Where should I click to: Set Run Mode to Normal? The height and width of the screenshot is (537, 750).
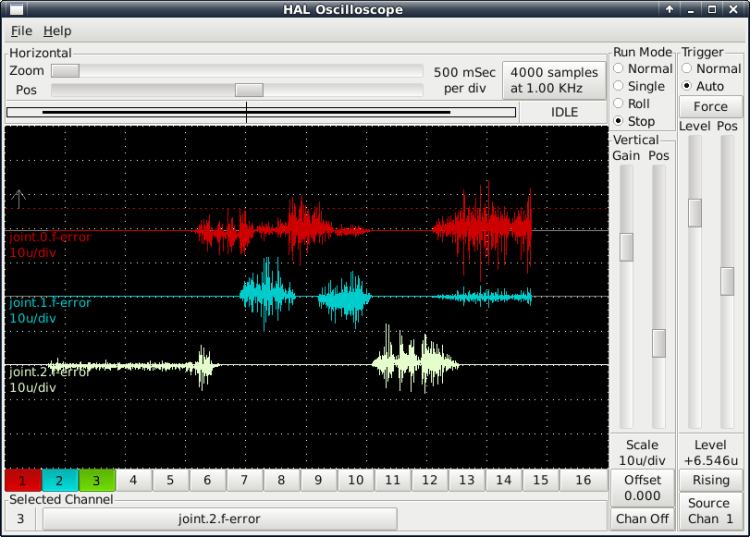click(x=618, y=69)
